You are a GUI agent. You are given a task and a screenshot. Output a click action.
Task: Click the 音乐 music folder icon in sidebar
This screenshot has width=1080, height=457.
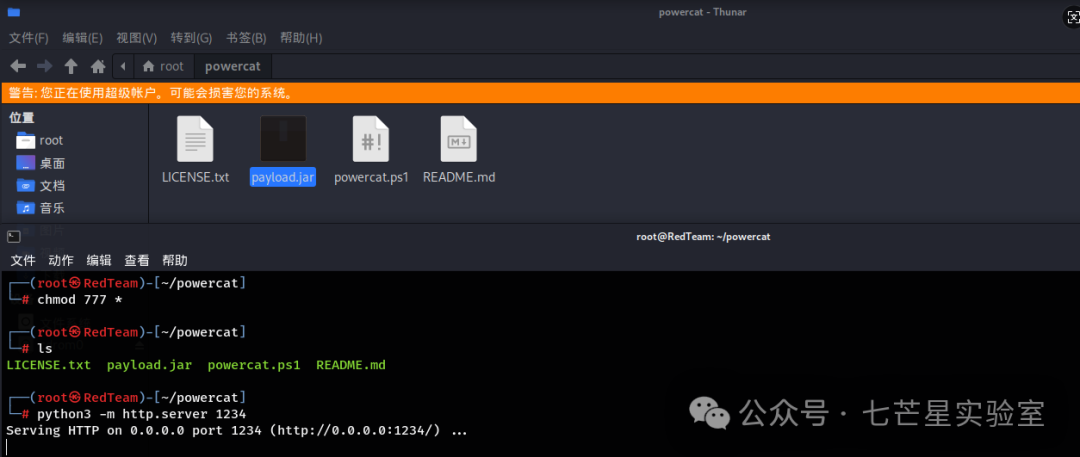click(x=25, y=208)
